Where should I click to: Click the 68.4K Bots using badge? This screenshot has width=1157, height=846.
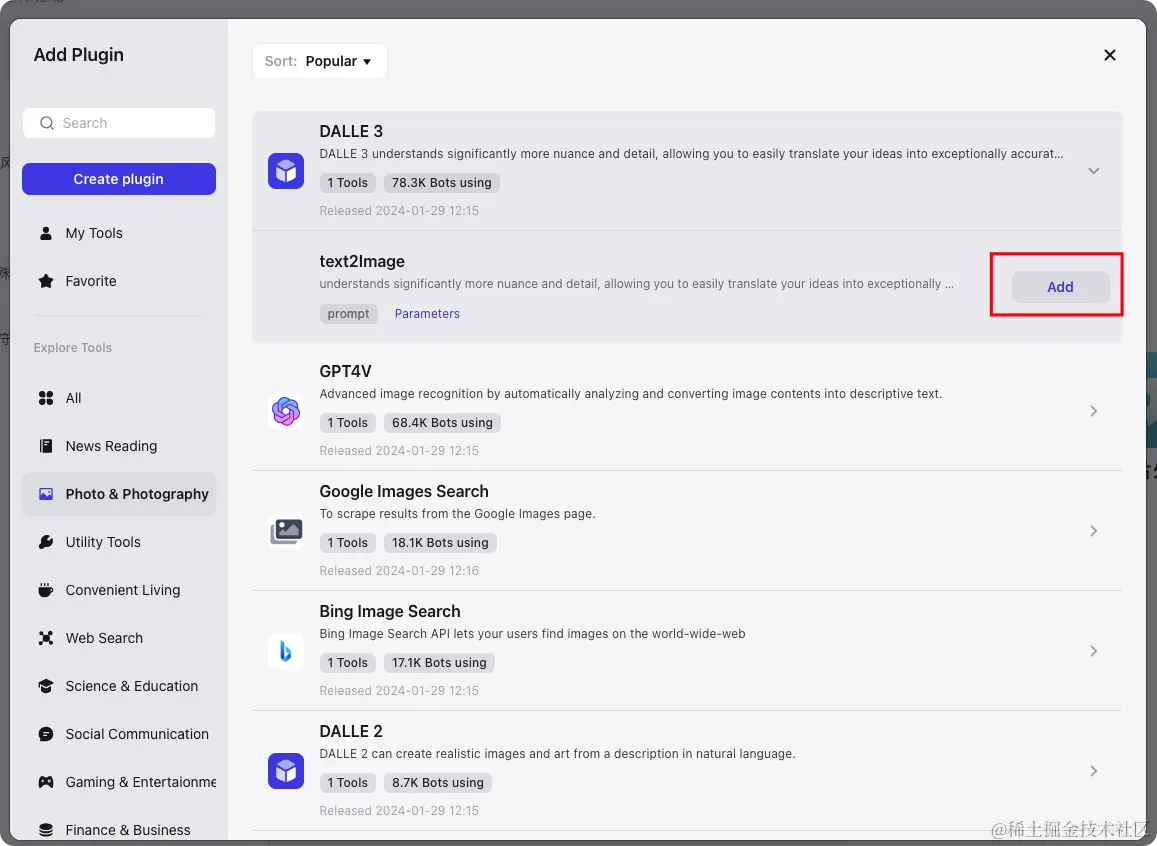[442, 423]
